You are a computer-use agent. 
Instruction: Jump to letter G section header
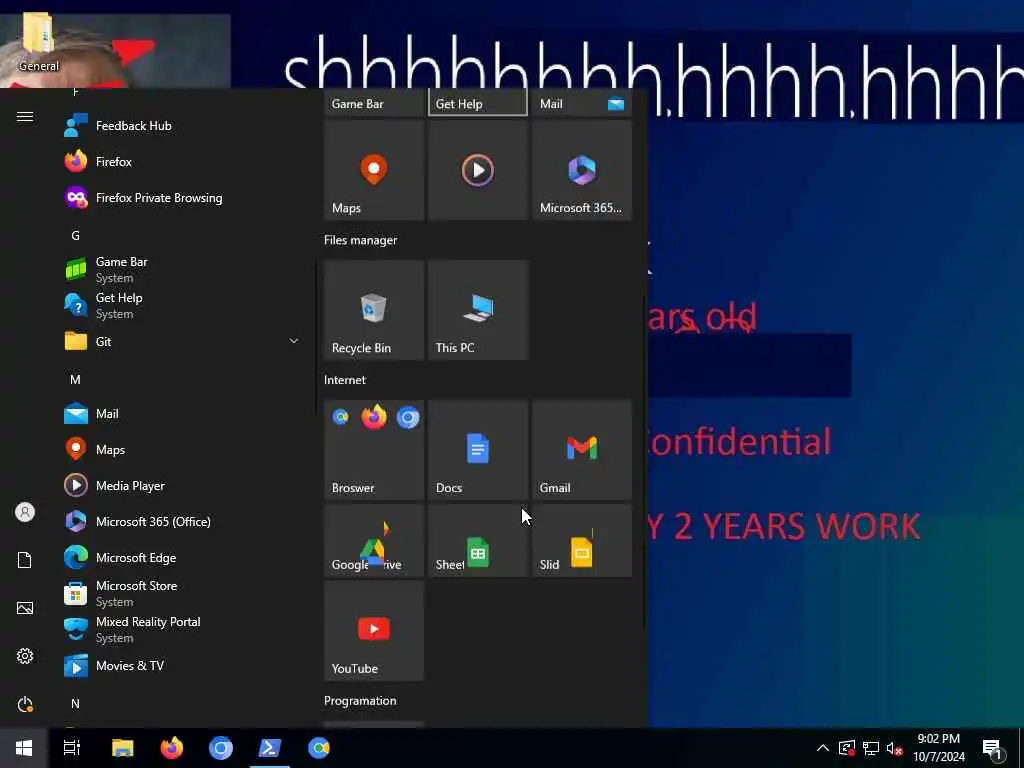pos(75,235)
